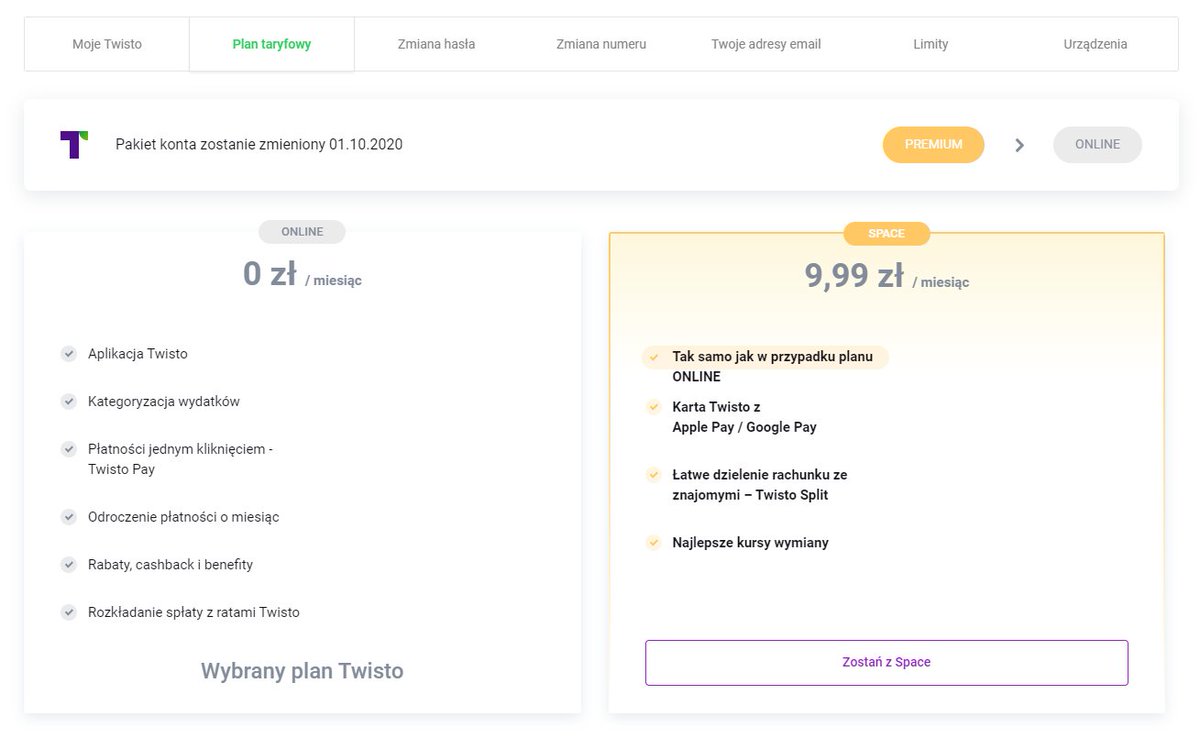Click the 0 zł price
This screenshot has width=1200, height=738.
(270, 273)
